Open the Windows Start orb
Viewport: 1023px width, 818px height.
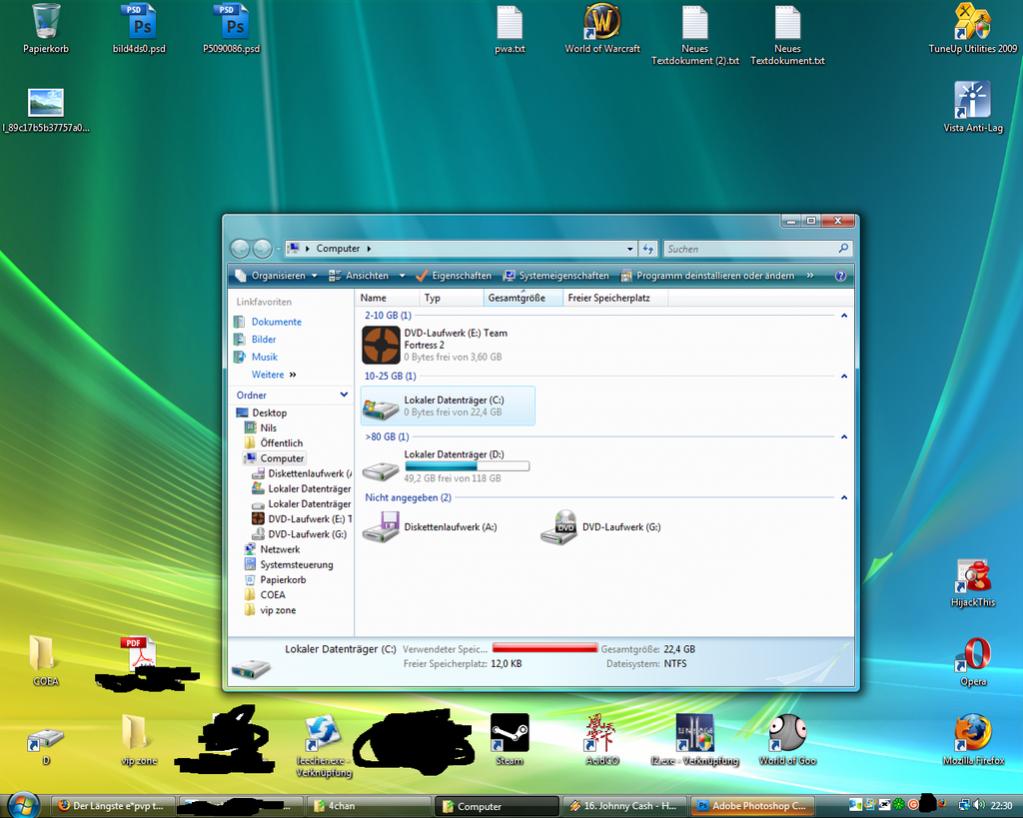click(23, 805)
